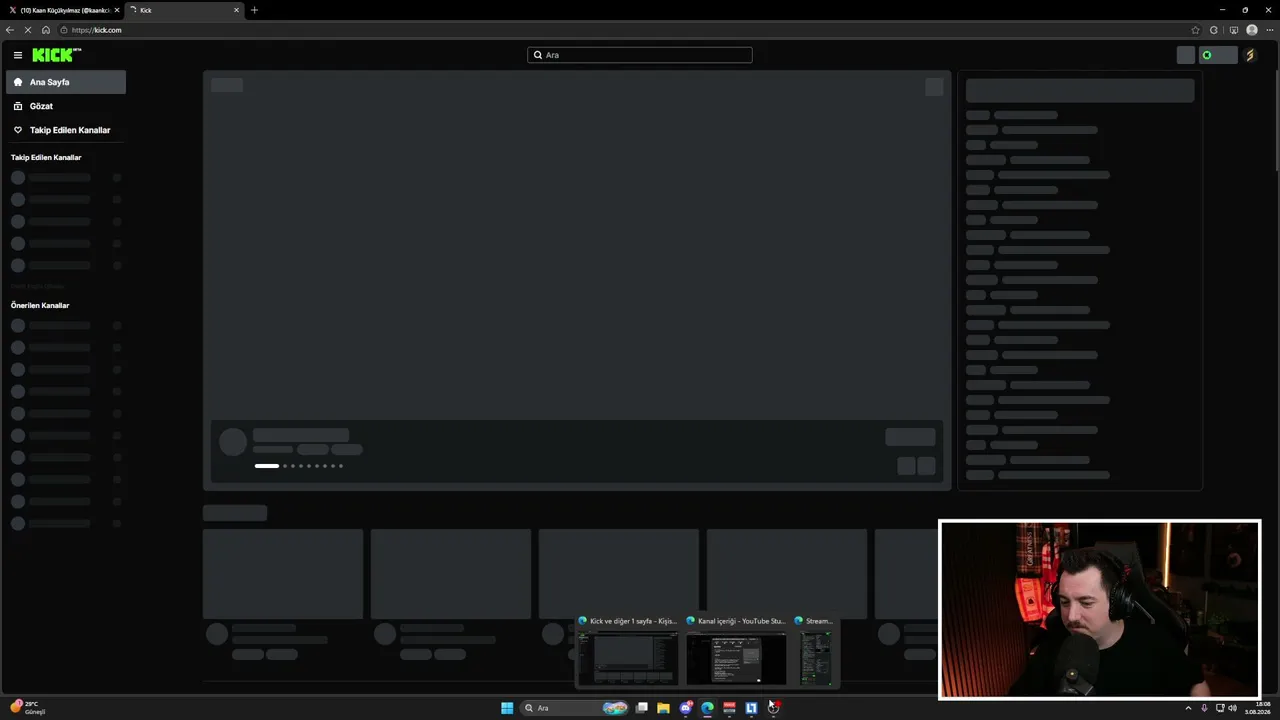Add this page to favorites with the star
Screen dimensions: 1280x720
1195,30
